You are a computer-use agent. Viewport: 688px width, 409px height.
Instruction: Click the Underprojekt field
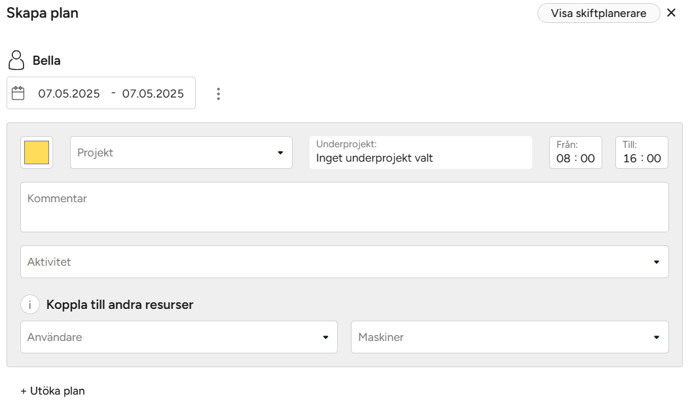pyautogui.click(x=420, y=152)
